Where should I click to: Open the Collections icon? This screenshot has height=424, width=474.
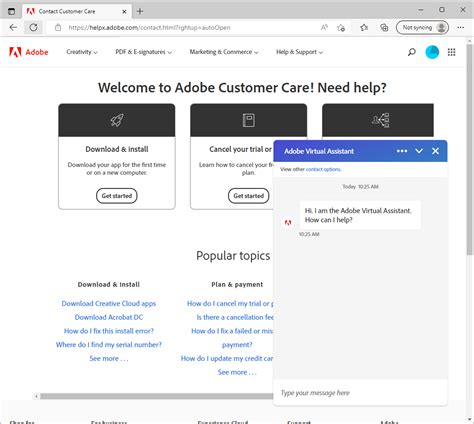[384, 28]
